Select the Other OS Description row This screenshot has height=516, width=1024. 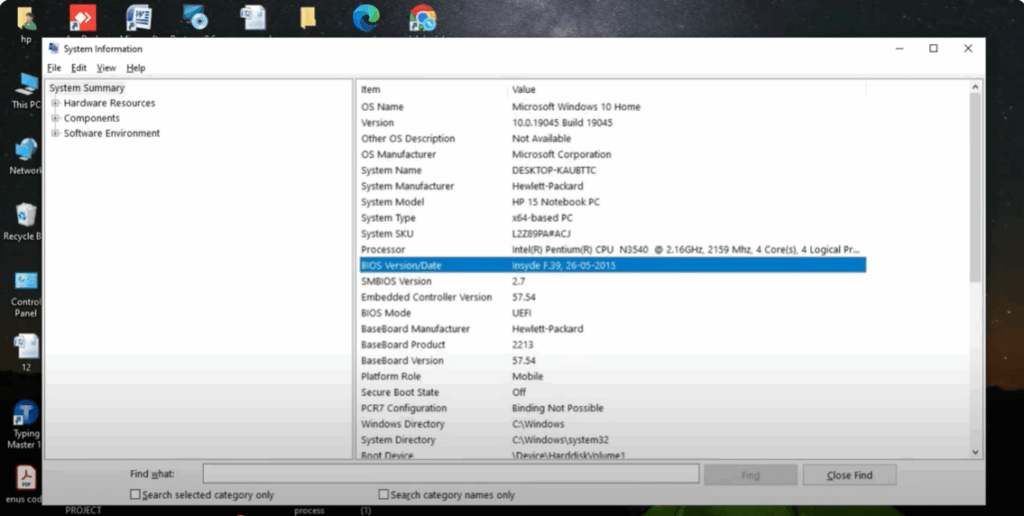click(x=613, y=138)
